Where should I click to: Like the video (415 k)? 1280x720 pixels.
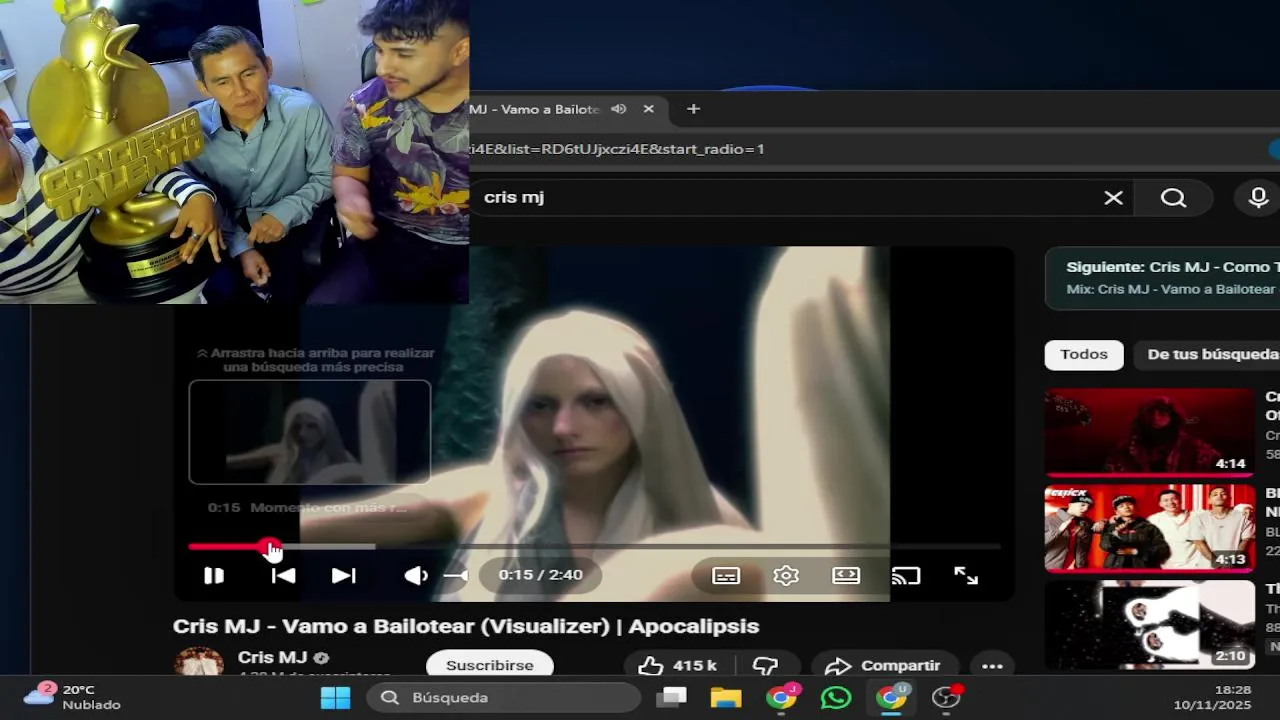click(678, 666)
